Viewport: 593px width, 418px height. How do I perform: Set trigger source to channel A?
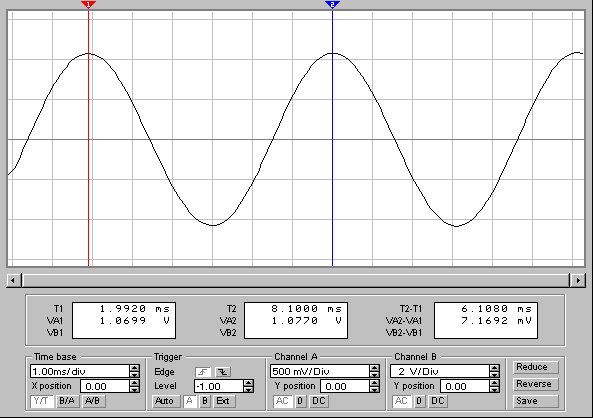[x=190, y=401]
